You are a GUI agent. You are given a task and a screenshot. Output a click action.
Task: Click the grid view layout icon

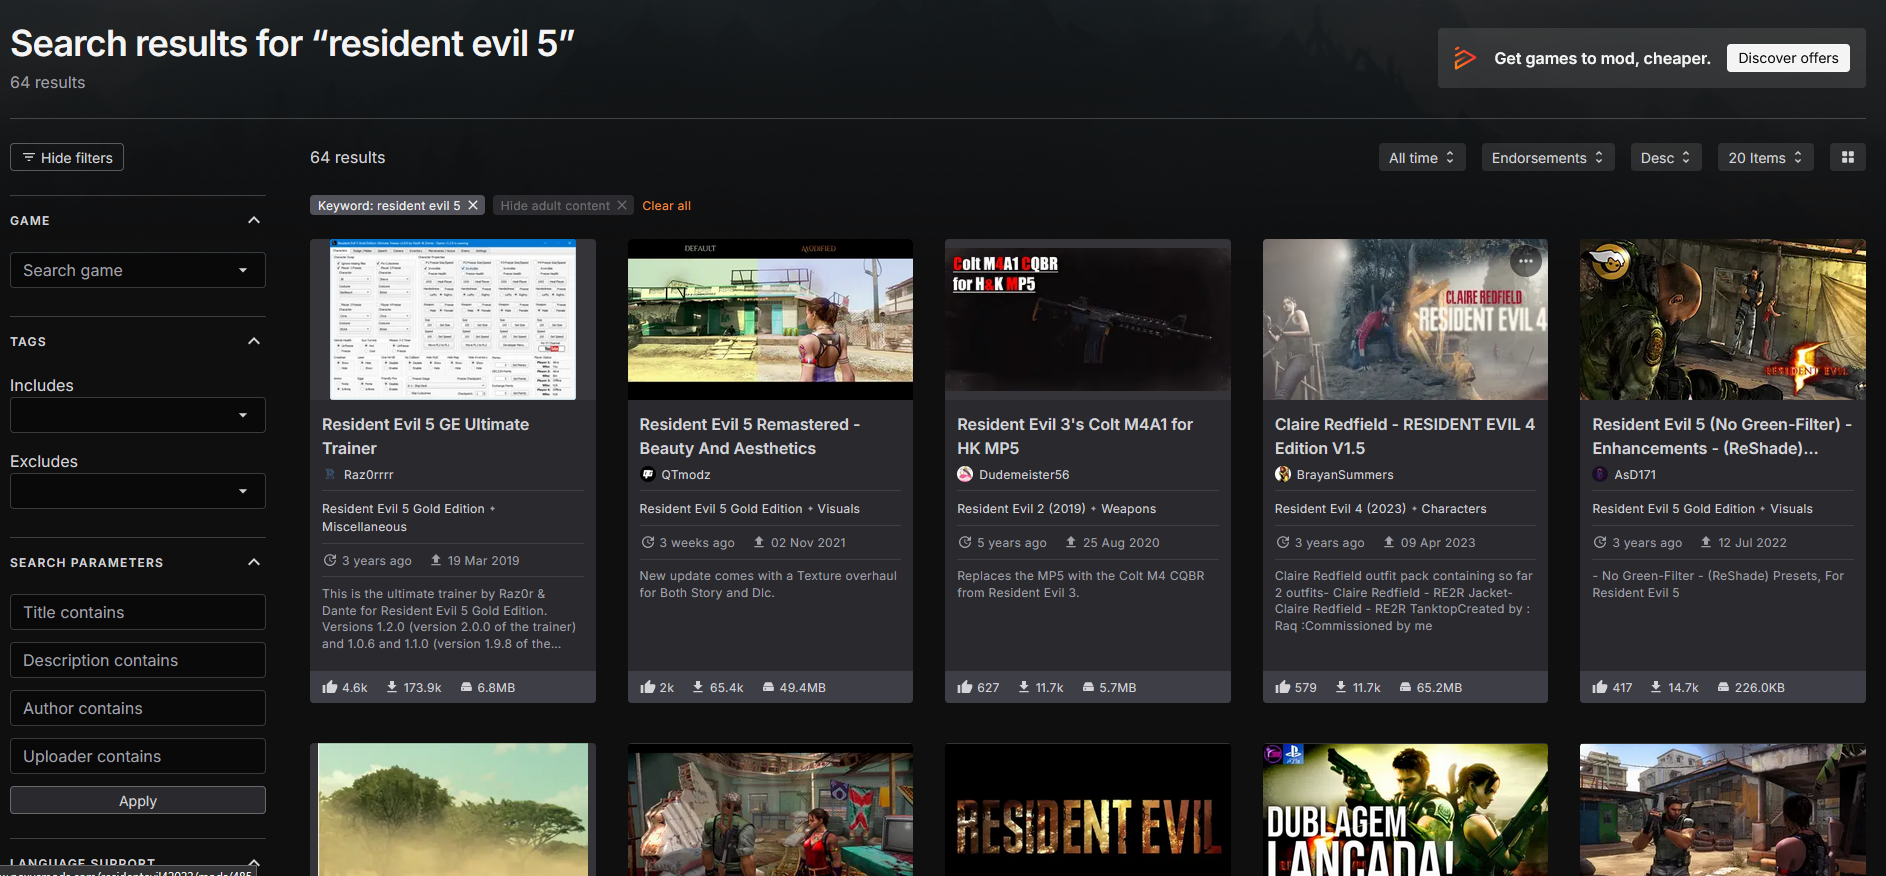pyautogui.click(x=1847, y=157)
